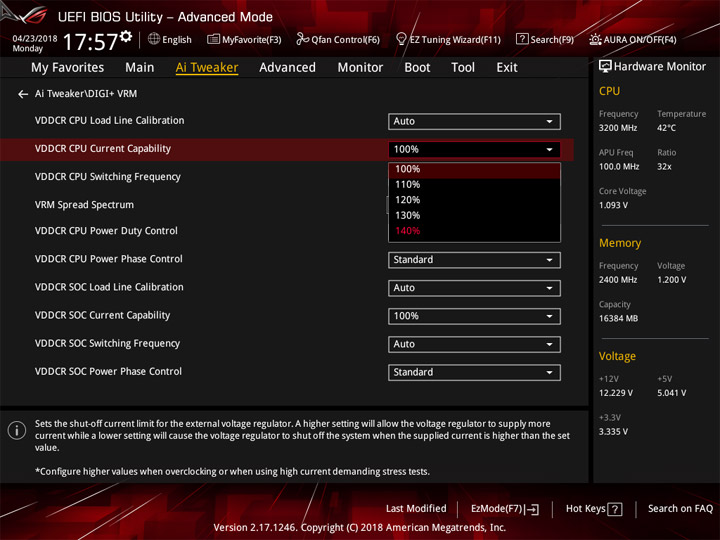Click the settings gear icon next to clock
This screenshot has width=720, height=540.
[126, 37]
